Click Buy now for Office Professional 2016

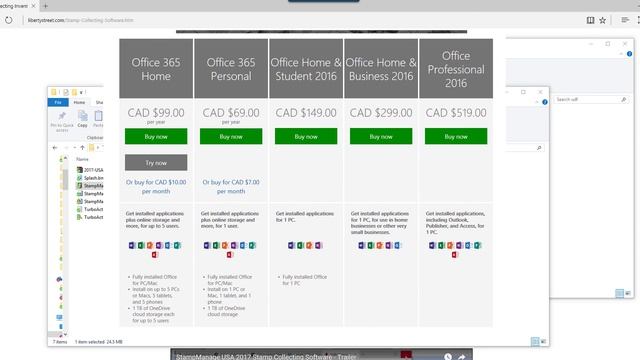coord(456,136)
